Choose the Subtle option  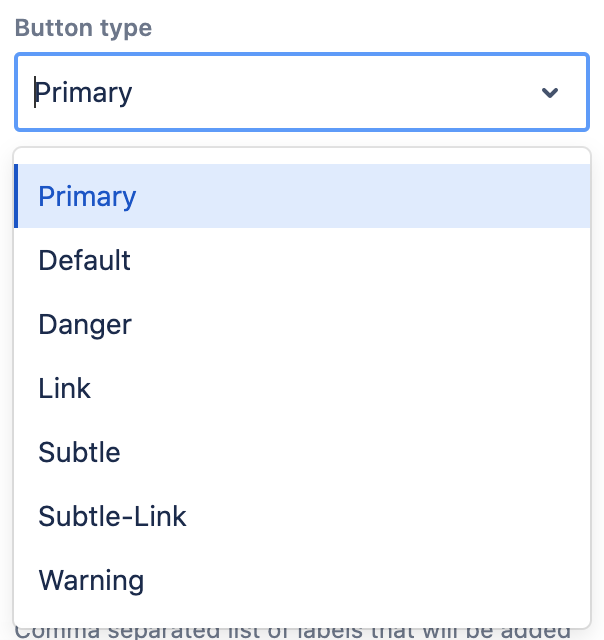(x=79, y=452)
